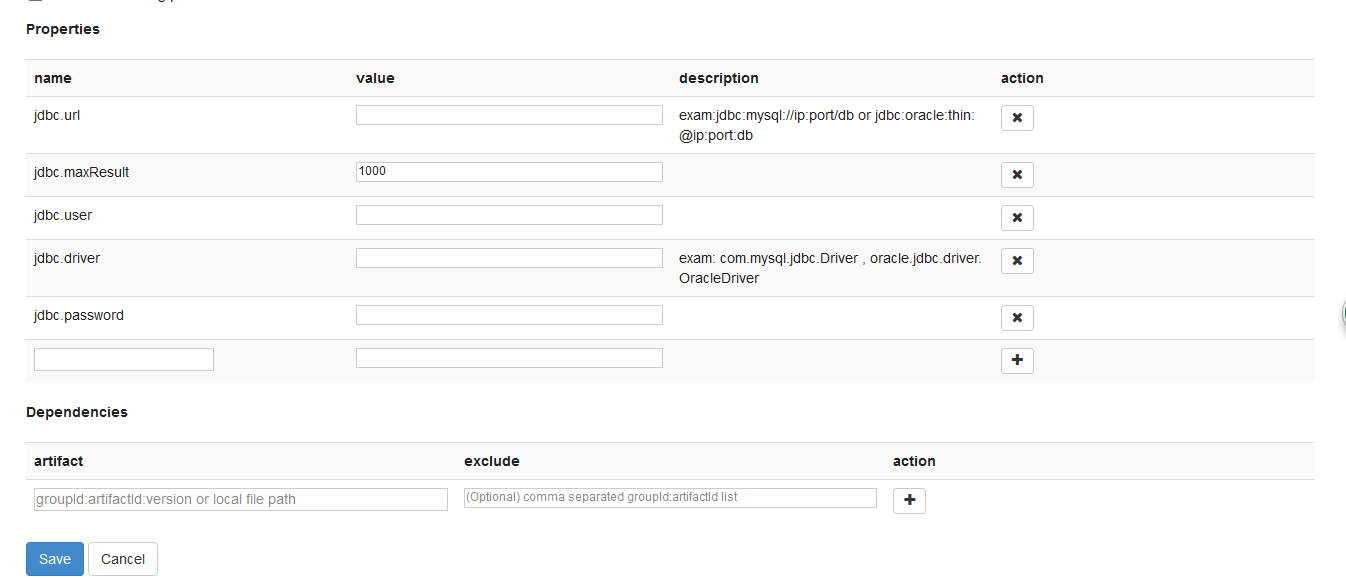The image size is (1346, 578).
Task: Delete the jdbc.maxResult property row
Action: pos(1017,175)
